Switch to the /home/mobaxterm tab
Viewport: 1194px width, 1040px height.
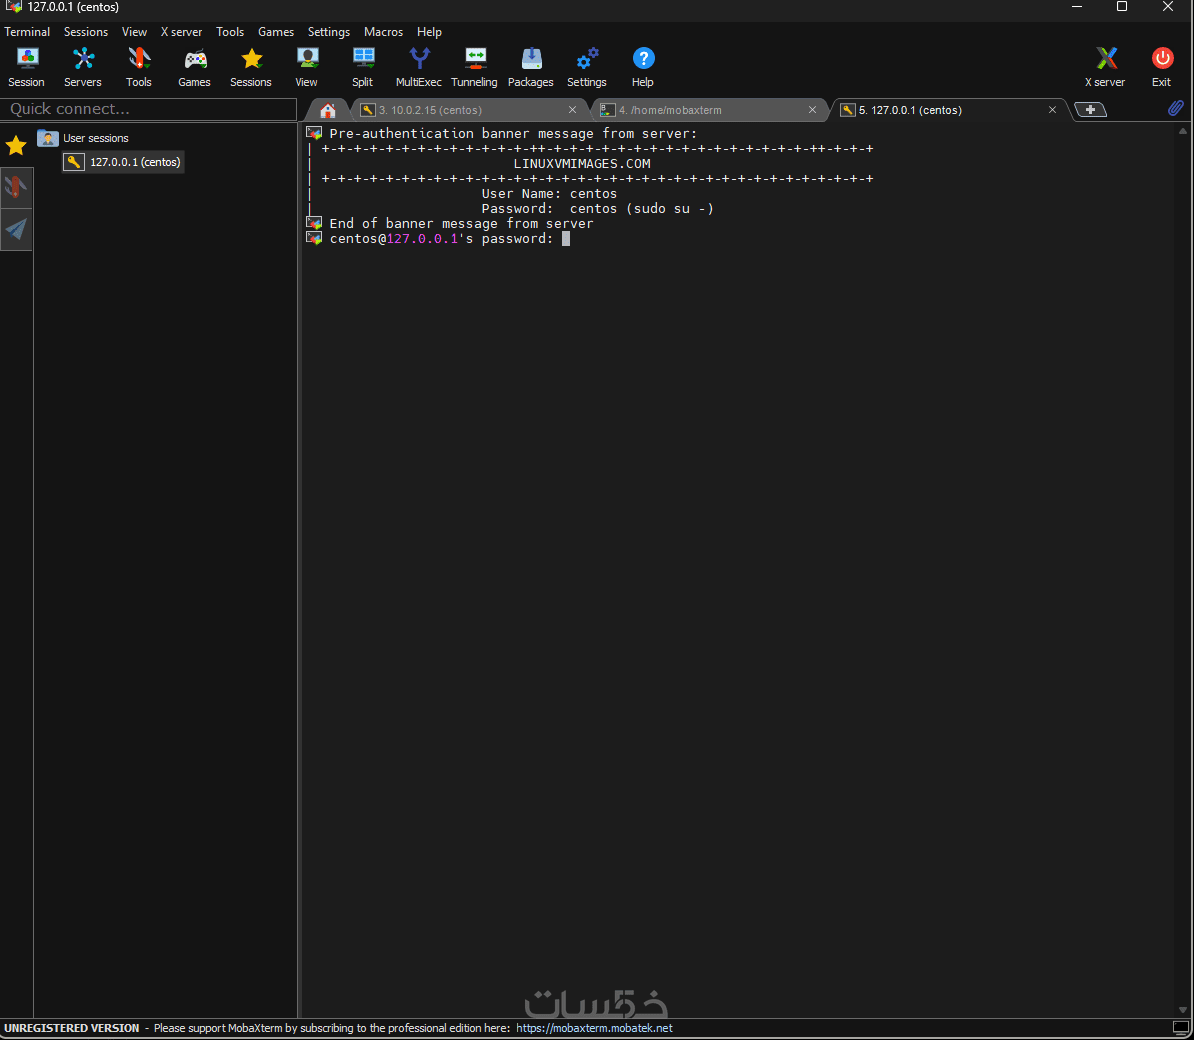670,110
